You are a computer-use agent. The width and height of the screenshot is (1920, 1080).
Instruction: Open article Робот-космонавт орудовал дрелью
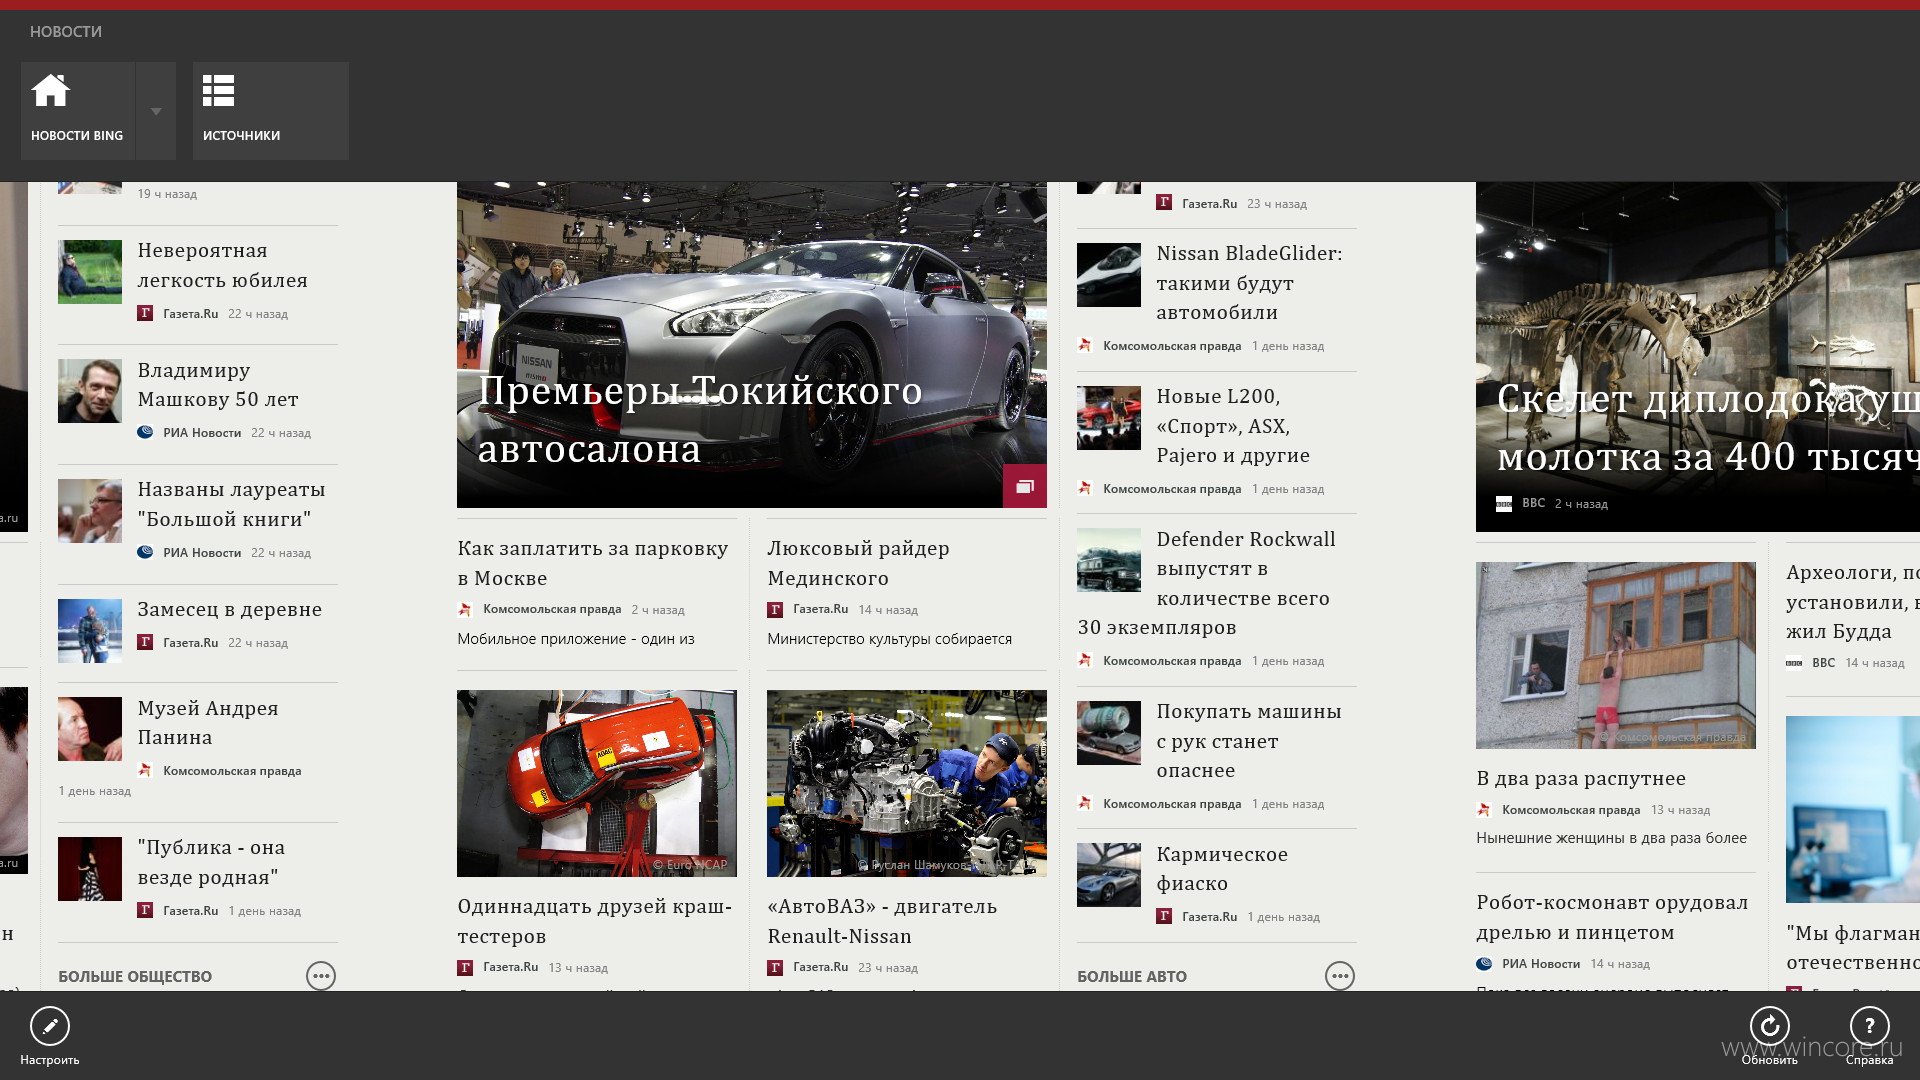click(1612, 917)
